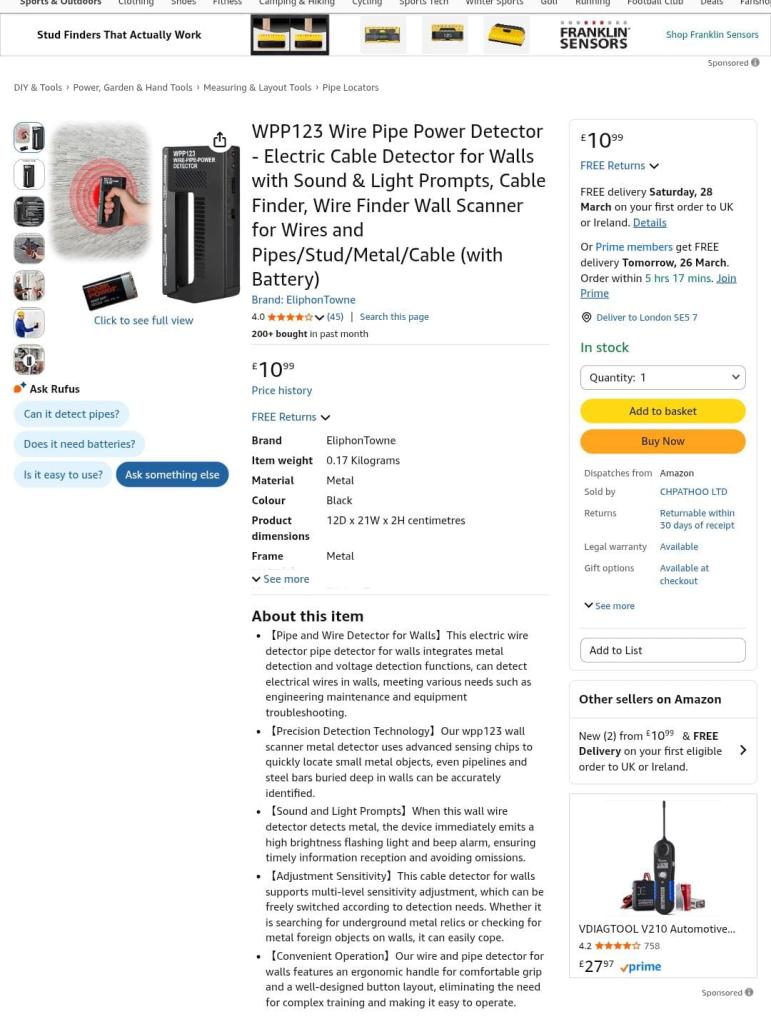
Task: Click the delivery location pin icon
Action: coord(586,317)
